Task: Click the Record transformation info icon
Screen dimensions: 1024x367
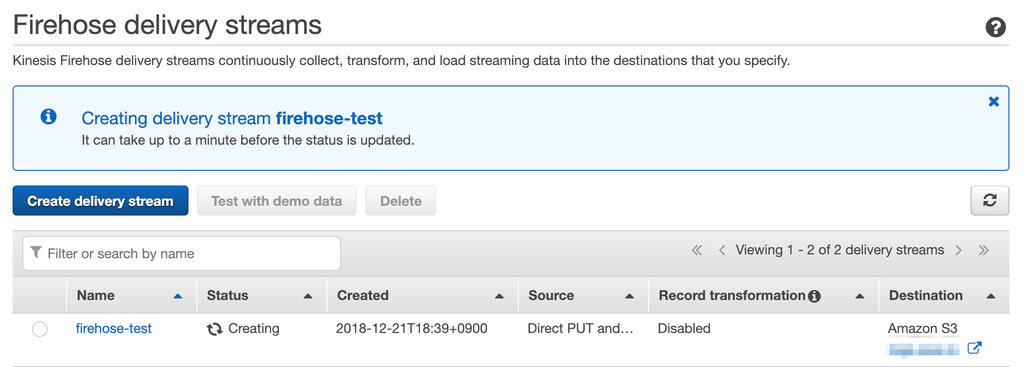Action: [x=814, y=296]
